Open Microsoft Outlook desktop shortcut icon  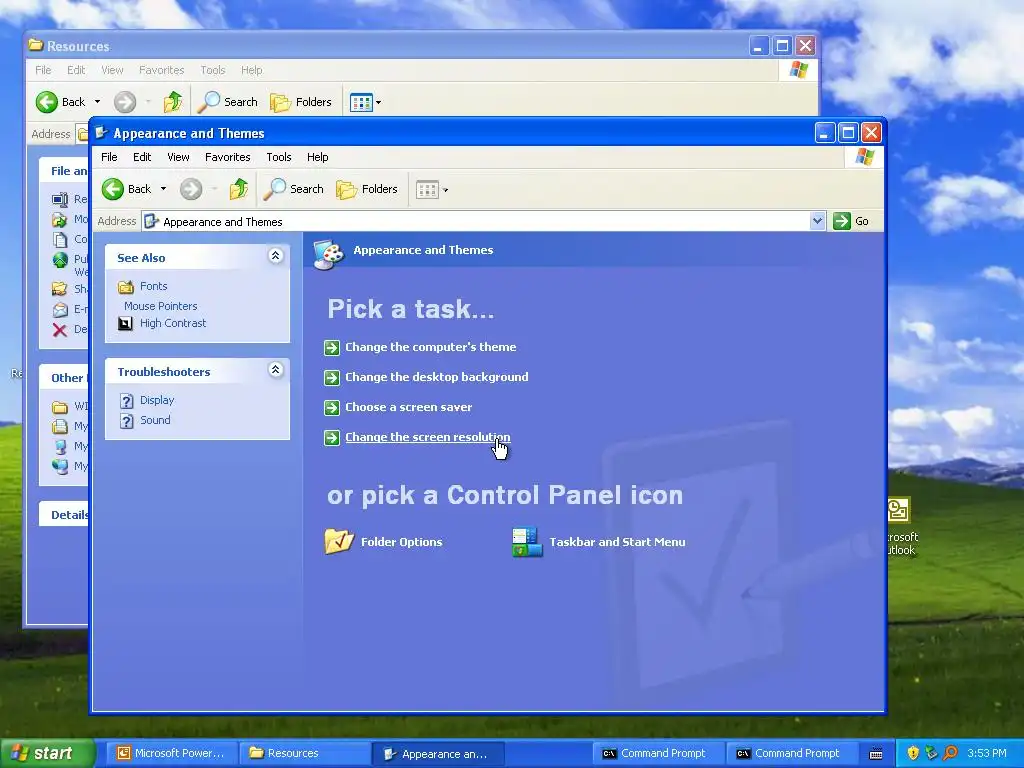899,510
